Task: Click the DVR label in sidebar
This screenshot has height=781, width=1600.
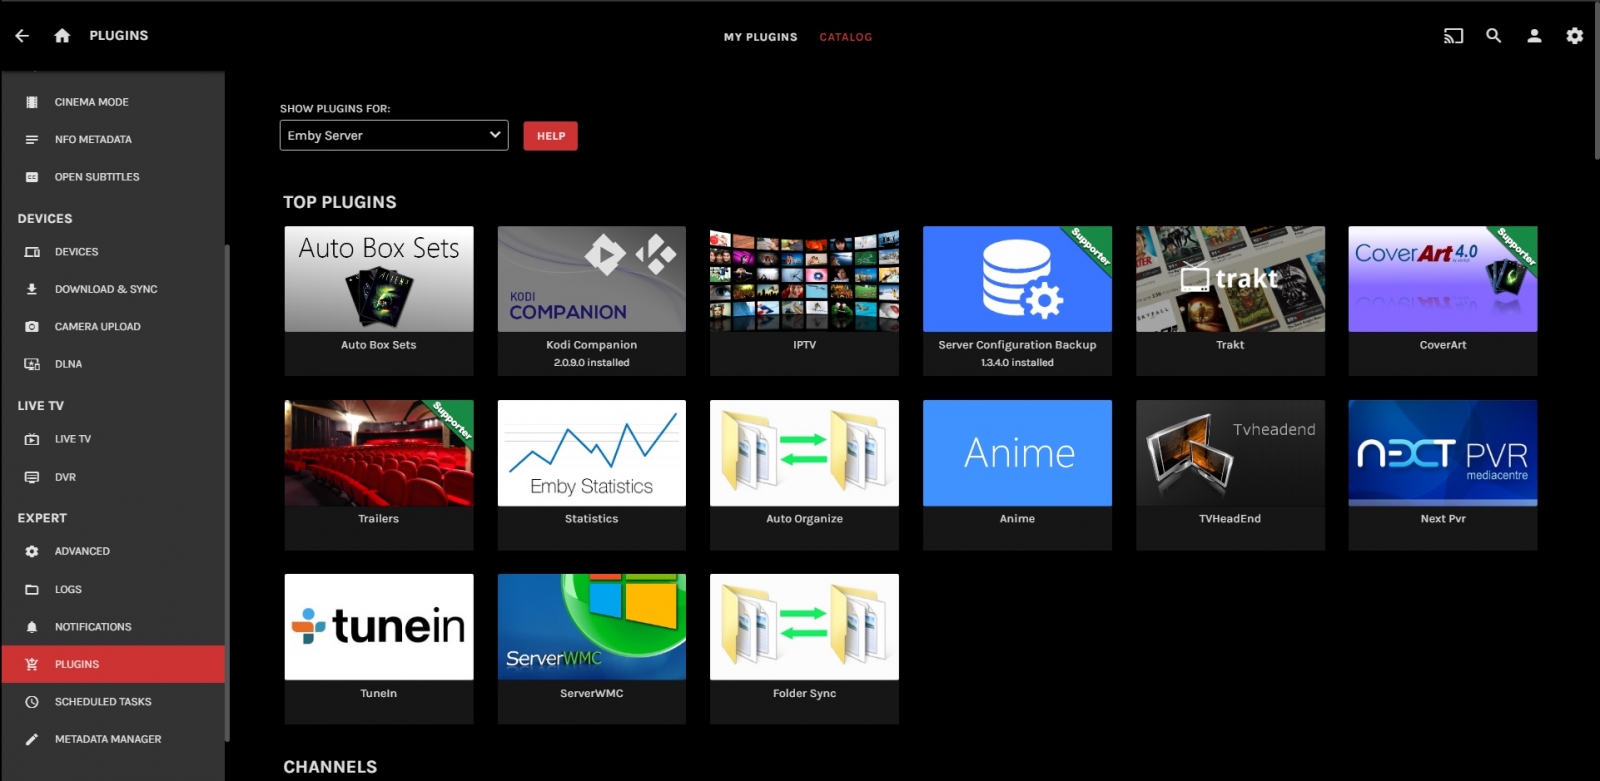Action: (65, 477)
